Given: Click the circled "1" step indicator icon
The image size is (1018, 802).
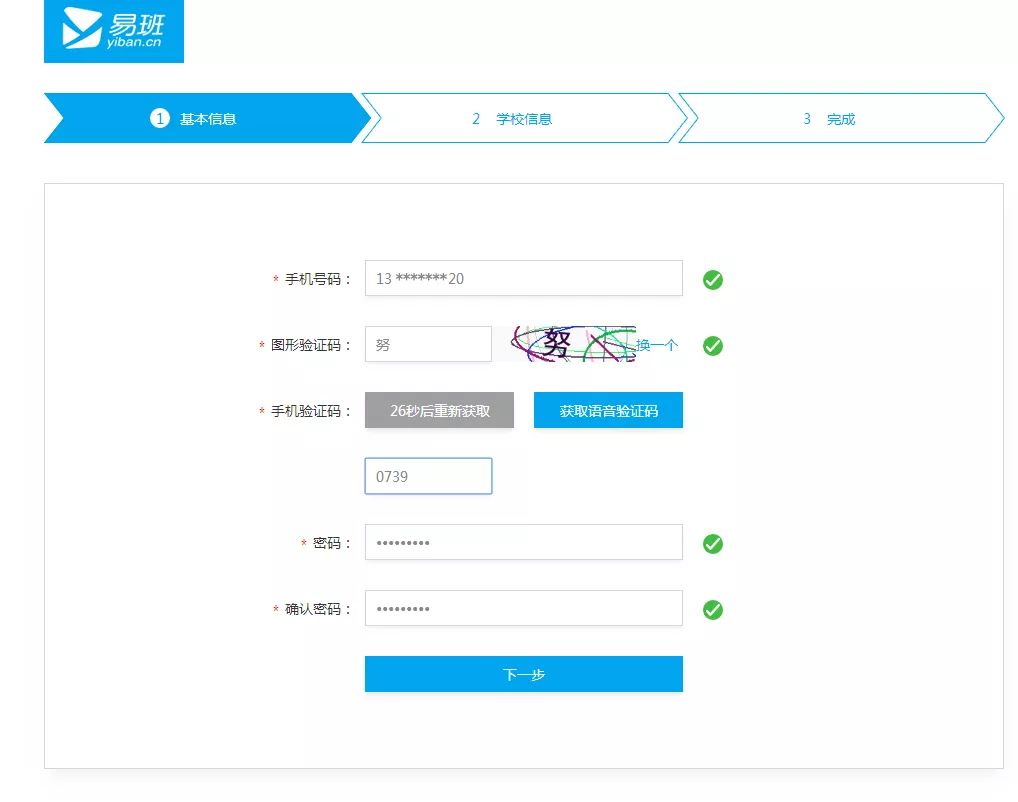Looking at the screenshot, I should point(158,118).
